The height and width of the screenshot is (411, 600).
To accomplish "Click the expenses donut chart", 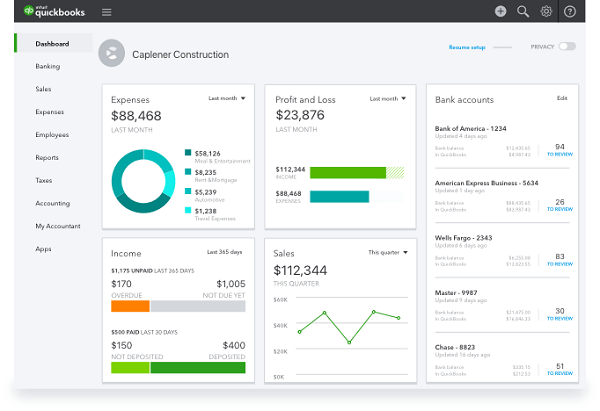I will tap(143, 181).
